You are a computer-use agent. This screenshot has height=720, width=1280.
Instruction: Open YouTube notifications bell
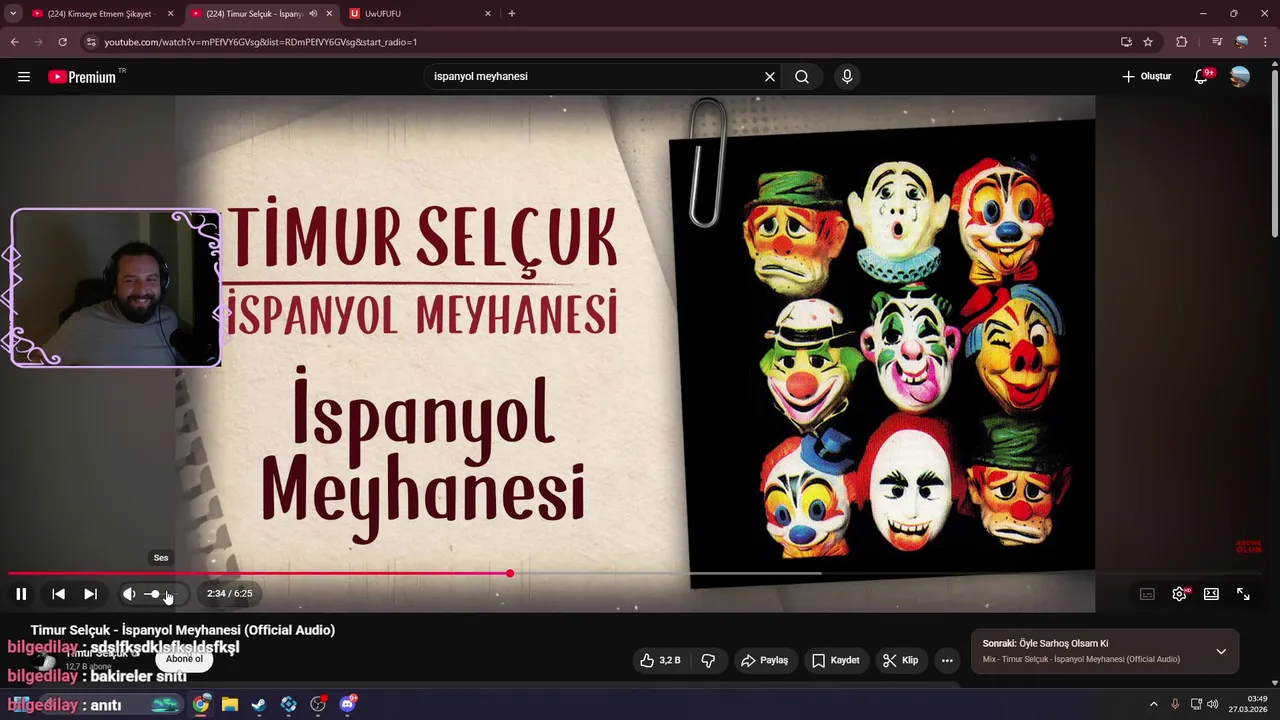coord(1201,77)
